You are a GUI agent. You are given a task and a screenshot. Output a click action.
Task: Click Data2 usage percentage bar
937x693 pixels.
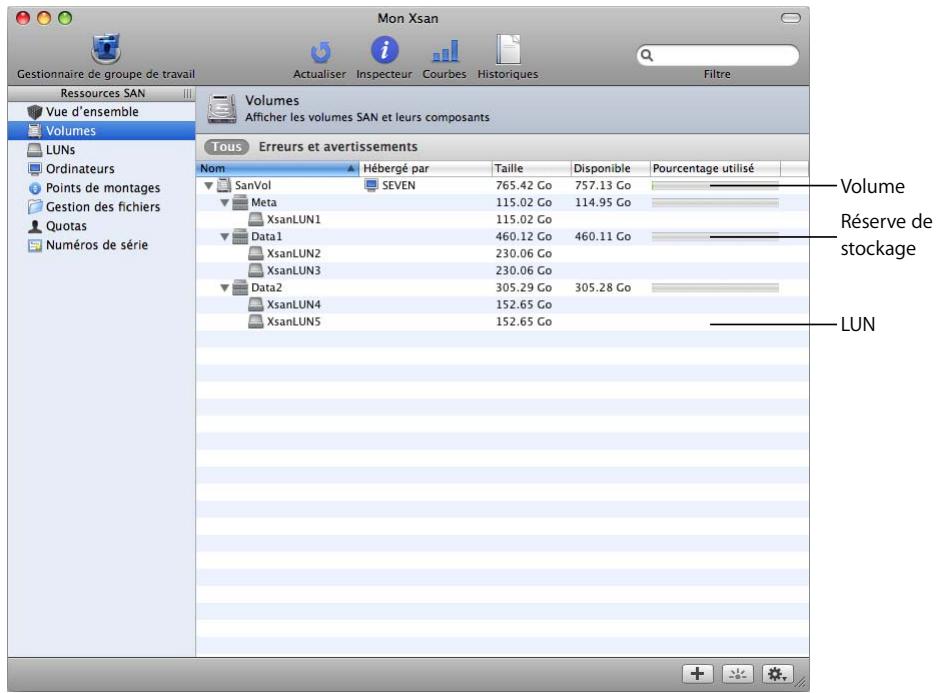click(715, 288)
